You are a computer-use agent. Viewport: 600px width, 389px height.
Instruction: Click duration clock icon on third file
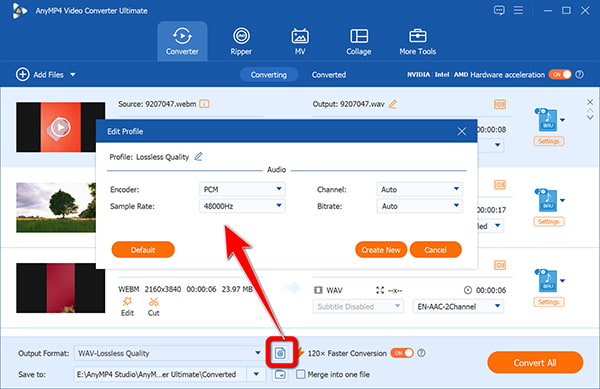468,290
